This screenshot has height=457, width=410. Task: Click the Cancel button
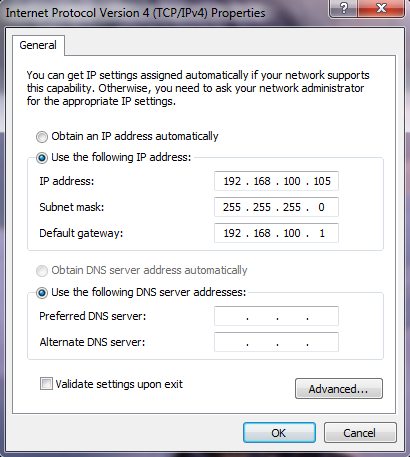360,433
